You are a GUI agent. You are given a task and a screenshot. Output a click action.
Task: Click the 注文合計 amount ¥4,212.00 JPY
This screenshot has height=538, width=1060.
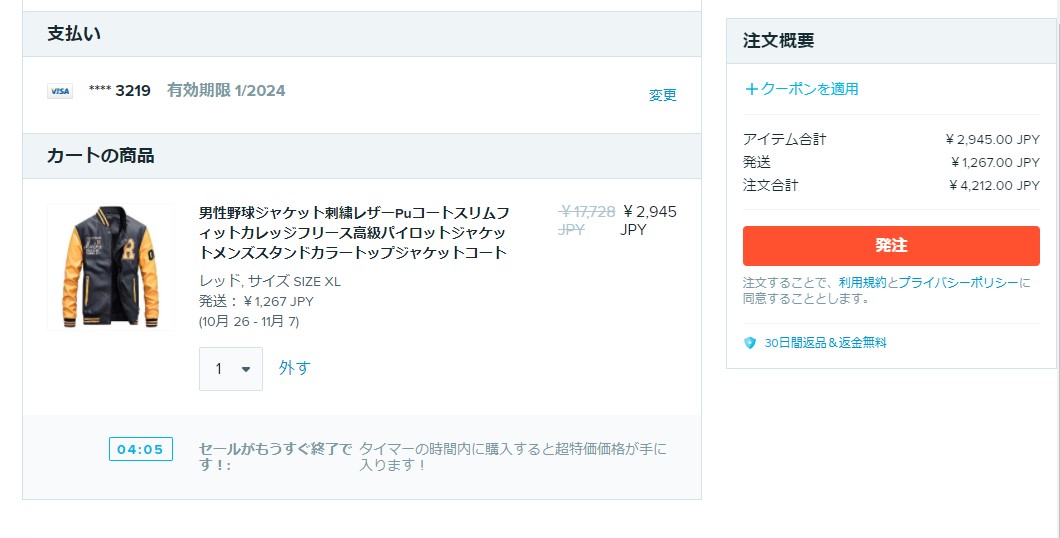pyautogui.click(x=993, y=185)
